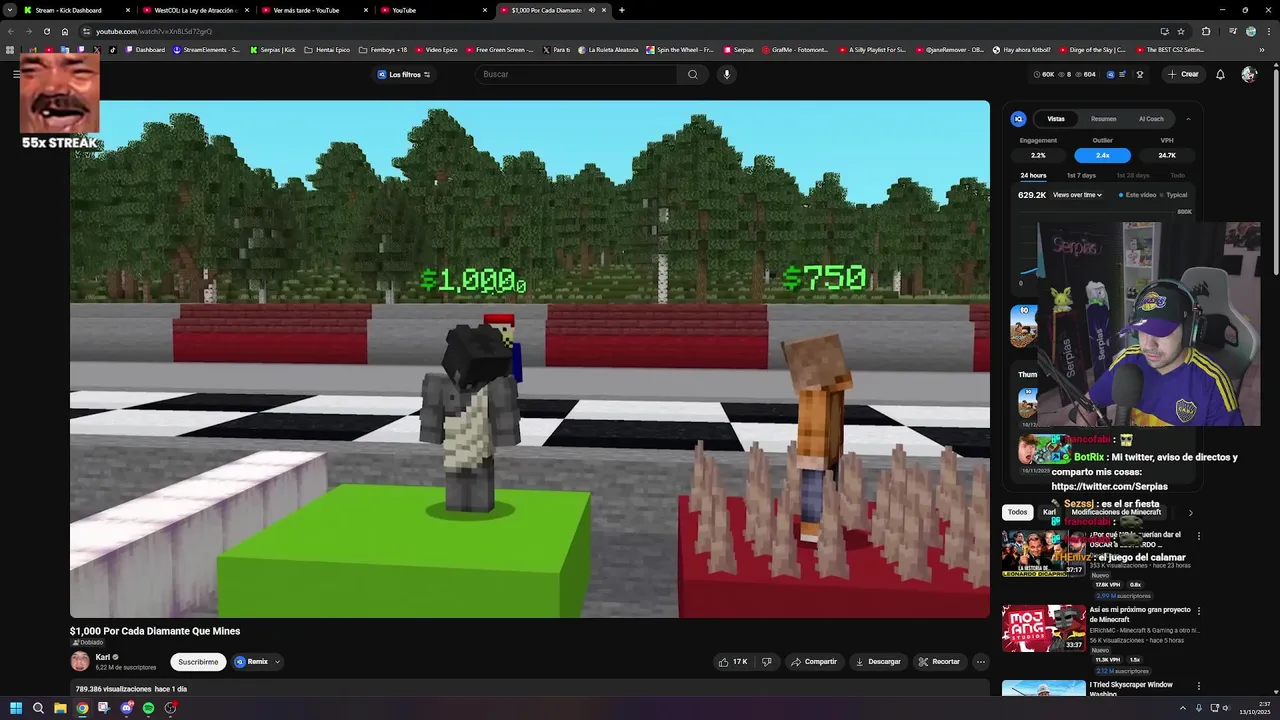This screenshot has height=720, width=1280.
Task: Click the Karl channel name link
Action: (102, 657)
